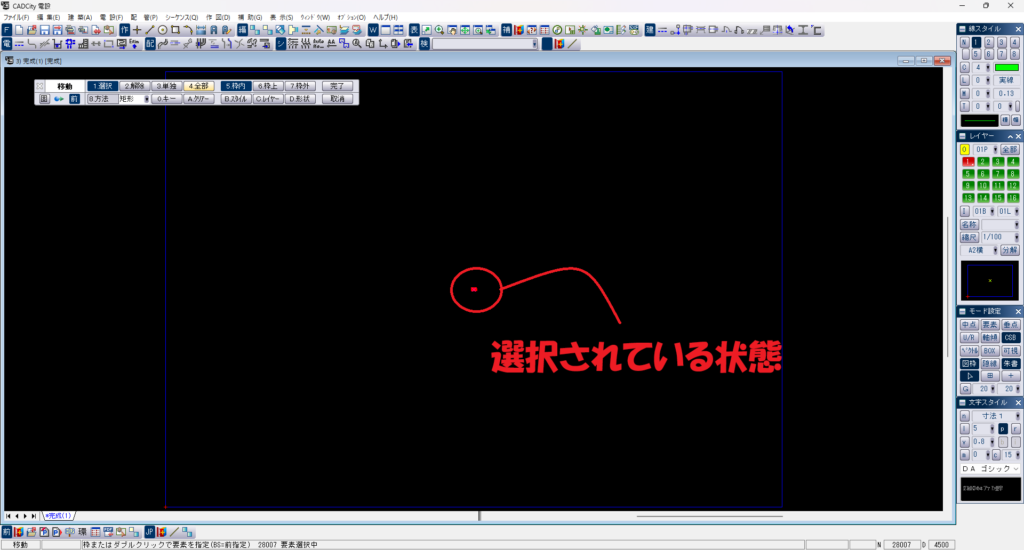Open the 表示(S) menu
1024x550 pixels.
[x=281, y=18]
